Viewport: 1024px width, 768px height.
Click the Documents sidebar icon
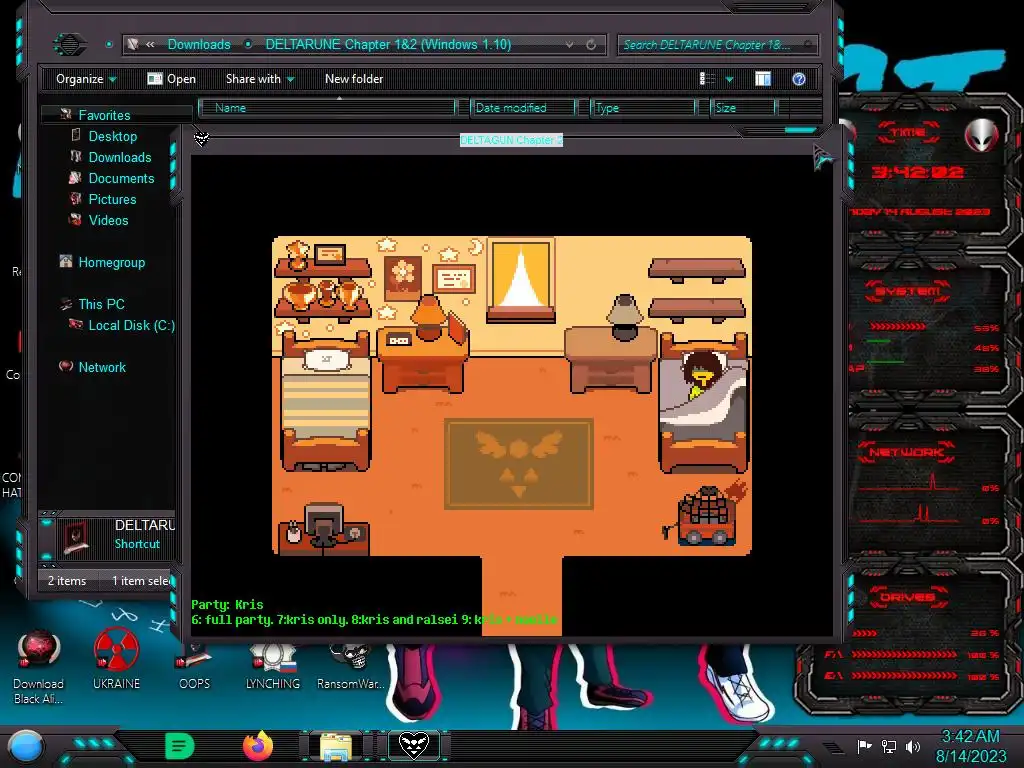tap(75, 178)
